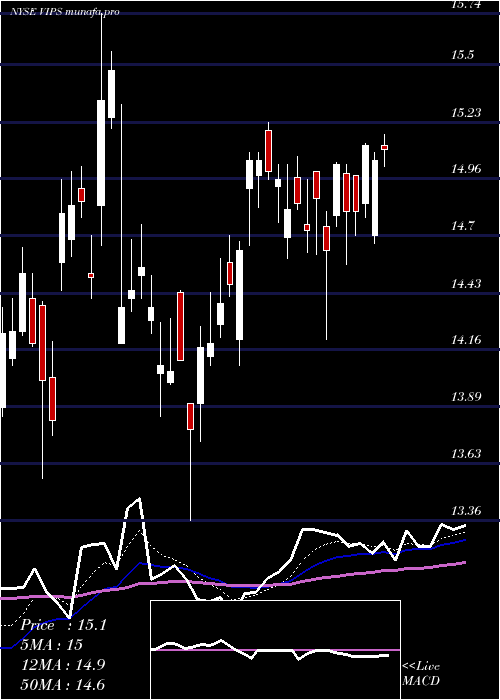The height and width of the screenshot is (700, 500).
Task: Click the 'Price : 15.1' readout
Action: coord(63,625)
